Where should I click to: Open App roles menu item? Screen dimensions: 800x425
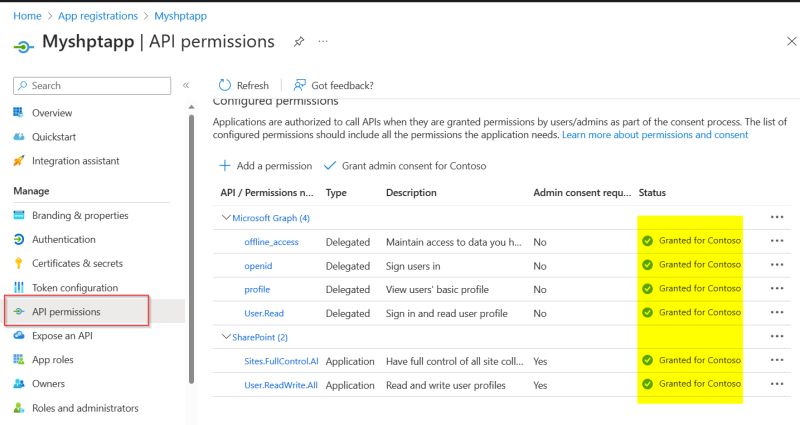53,360
